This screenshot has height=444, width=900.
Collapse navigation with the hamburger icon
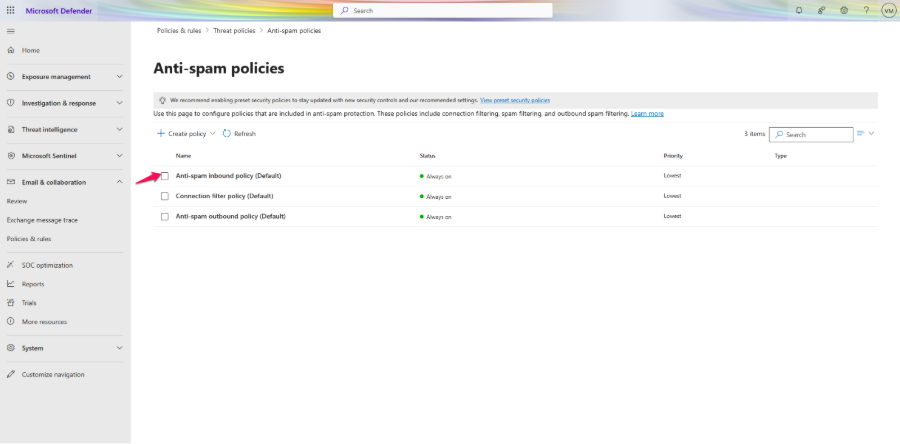click(x=11, y=31)
